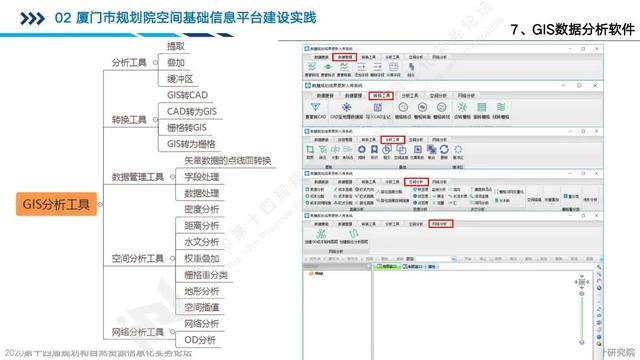The height and width of the screenshot is (360, 640).
Task: Click the pan compass control on the map
Action: (582, 282)
